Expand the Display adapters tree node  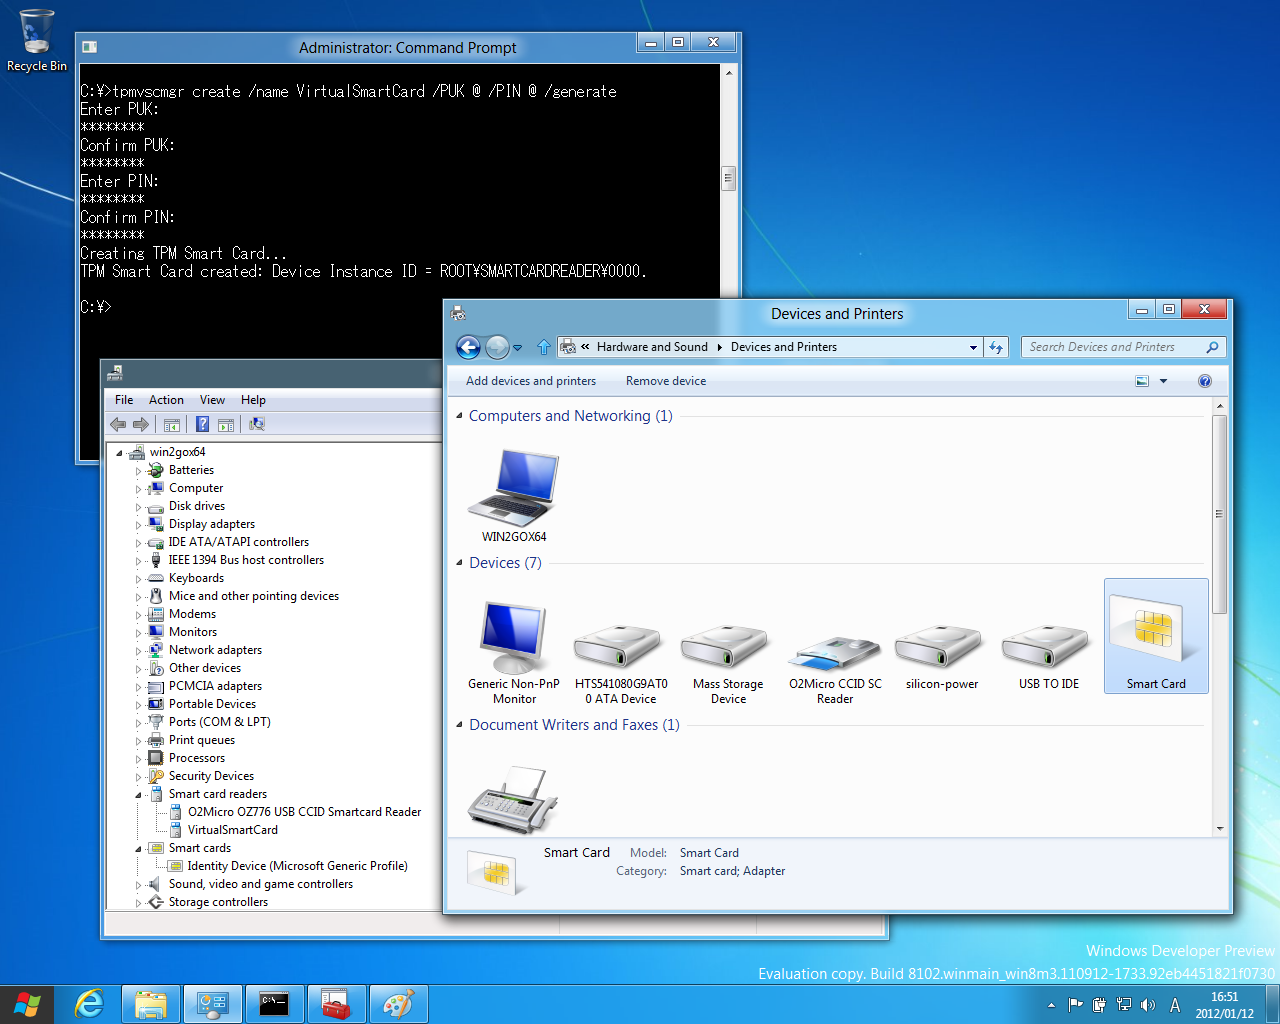(x=138, y=525)
